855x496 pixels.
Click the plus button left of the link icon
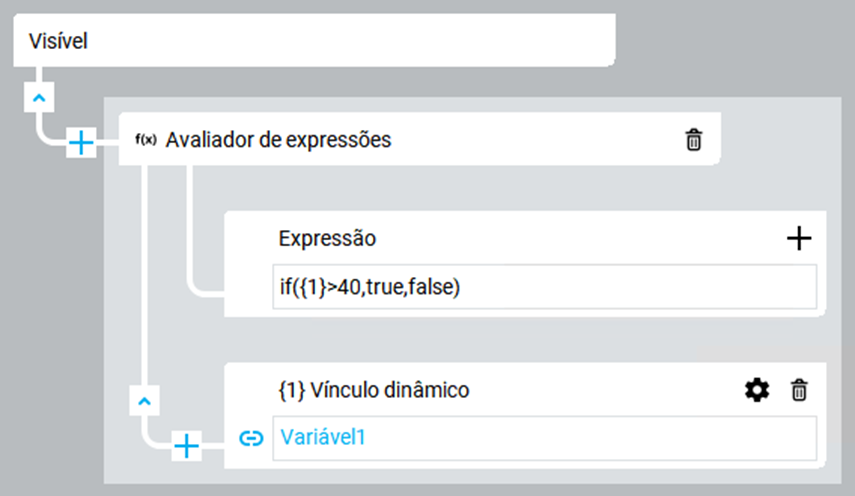[187, 443]
